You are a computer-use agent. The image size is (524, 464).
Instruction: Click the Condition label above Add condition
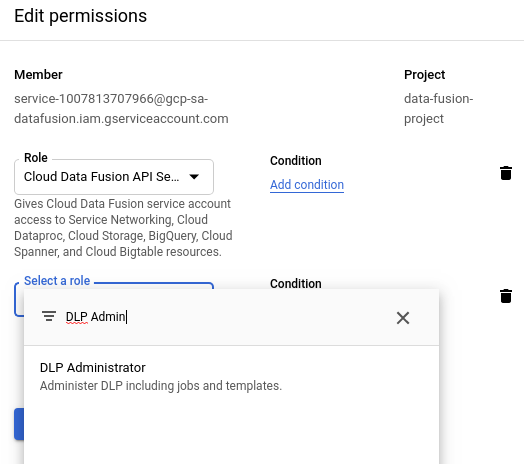[x=296, y=161]
